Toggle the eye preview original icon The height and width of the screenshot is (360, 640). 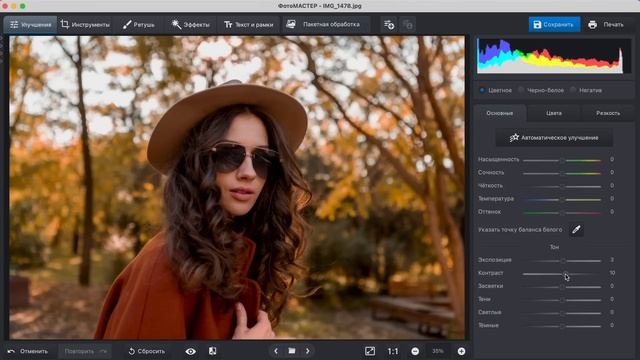coord(191,351)
